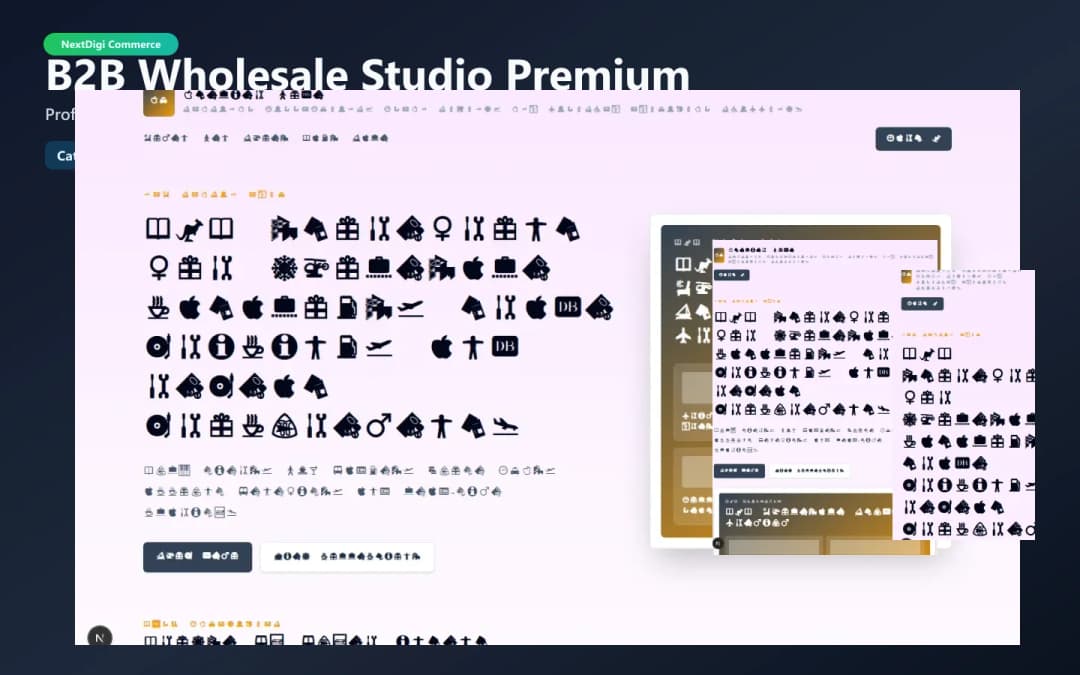The width and height of the screenshot is (1080, 675).
Task: Click the dark primary button below the hero text
Action: coord(198,557)
